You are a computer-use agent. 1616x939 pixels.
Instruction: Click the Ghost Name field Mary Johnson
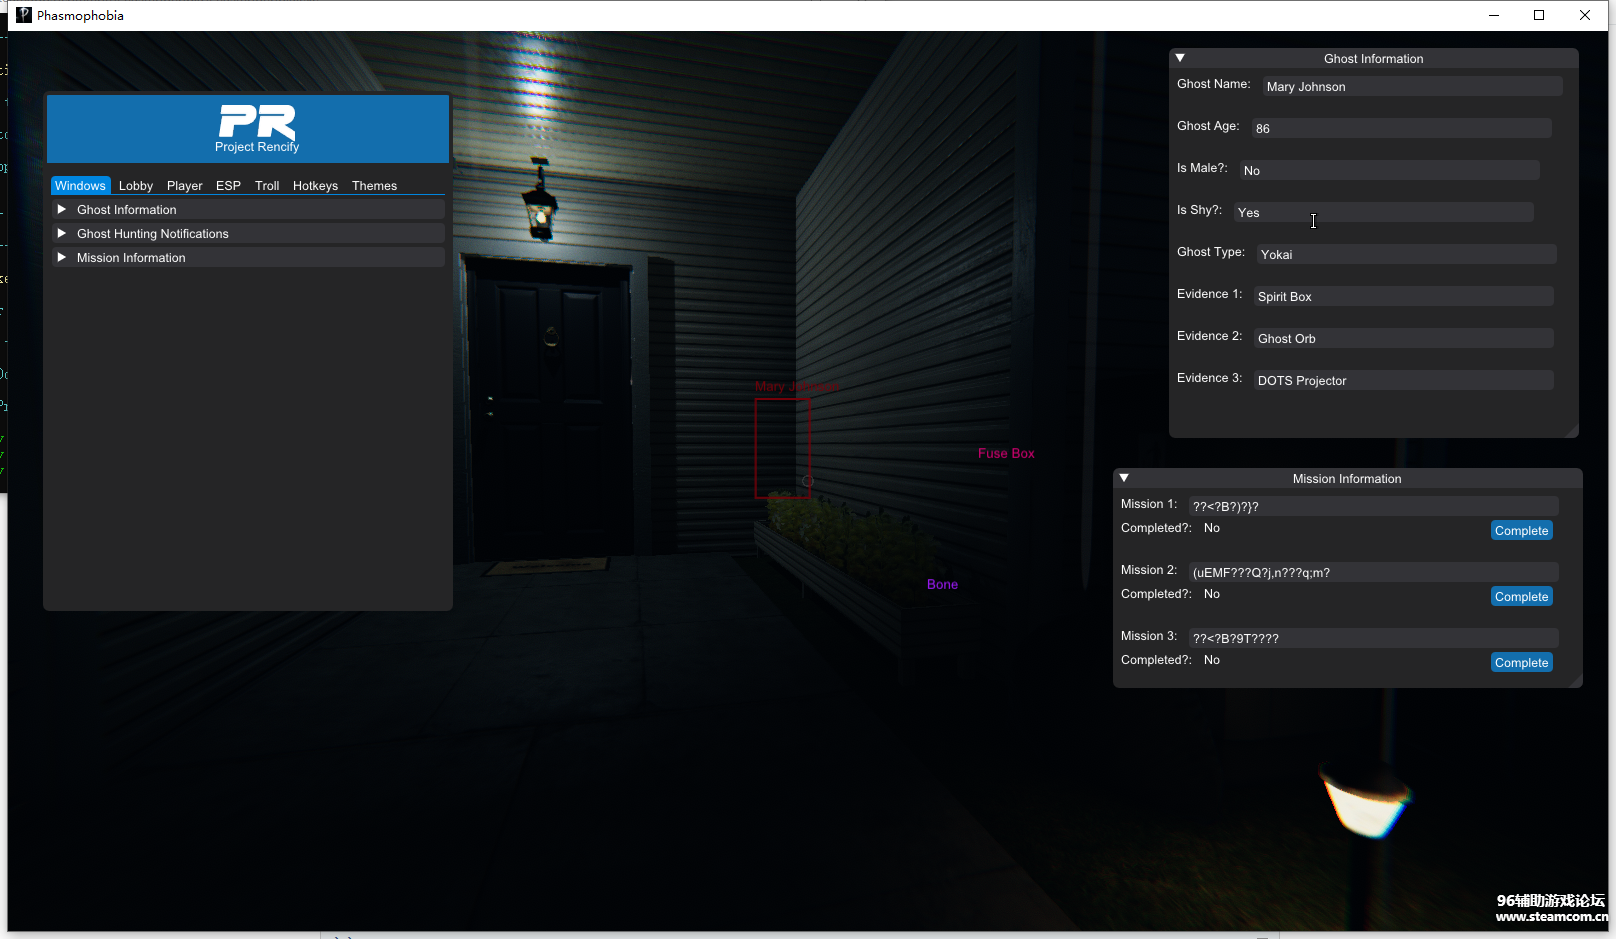point(1412,87)
